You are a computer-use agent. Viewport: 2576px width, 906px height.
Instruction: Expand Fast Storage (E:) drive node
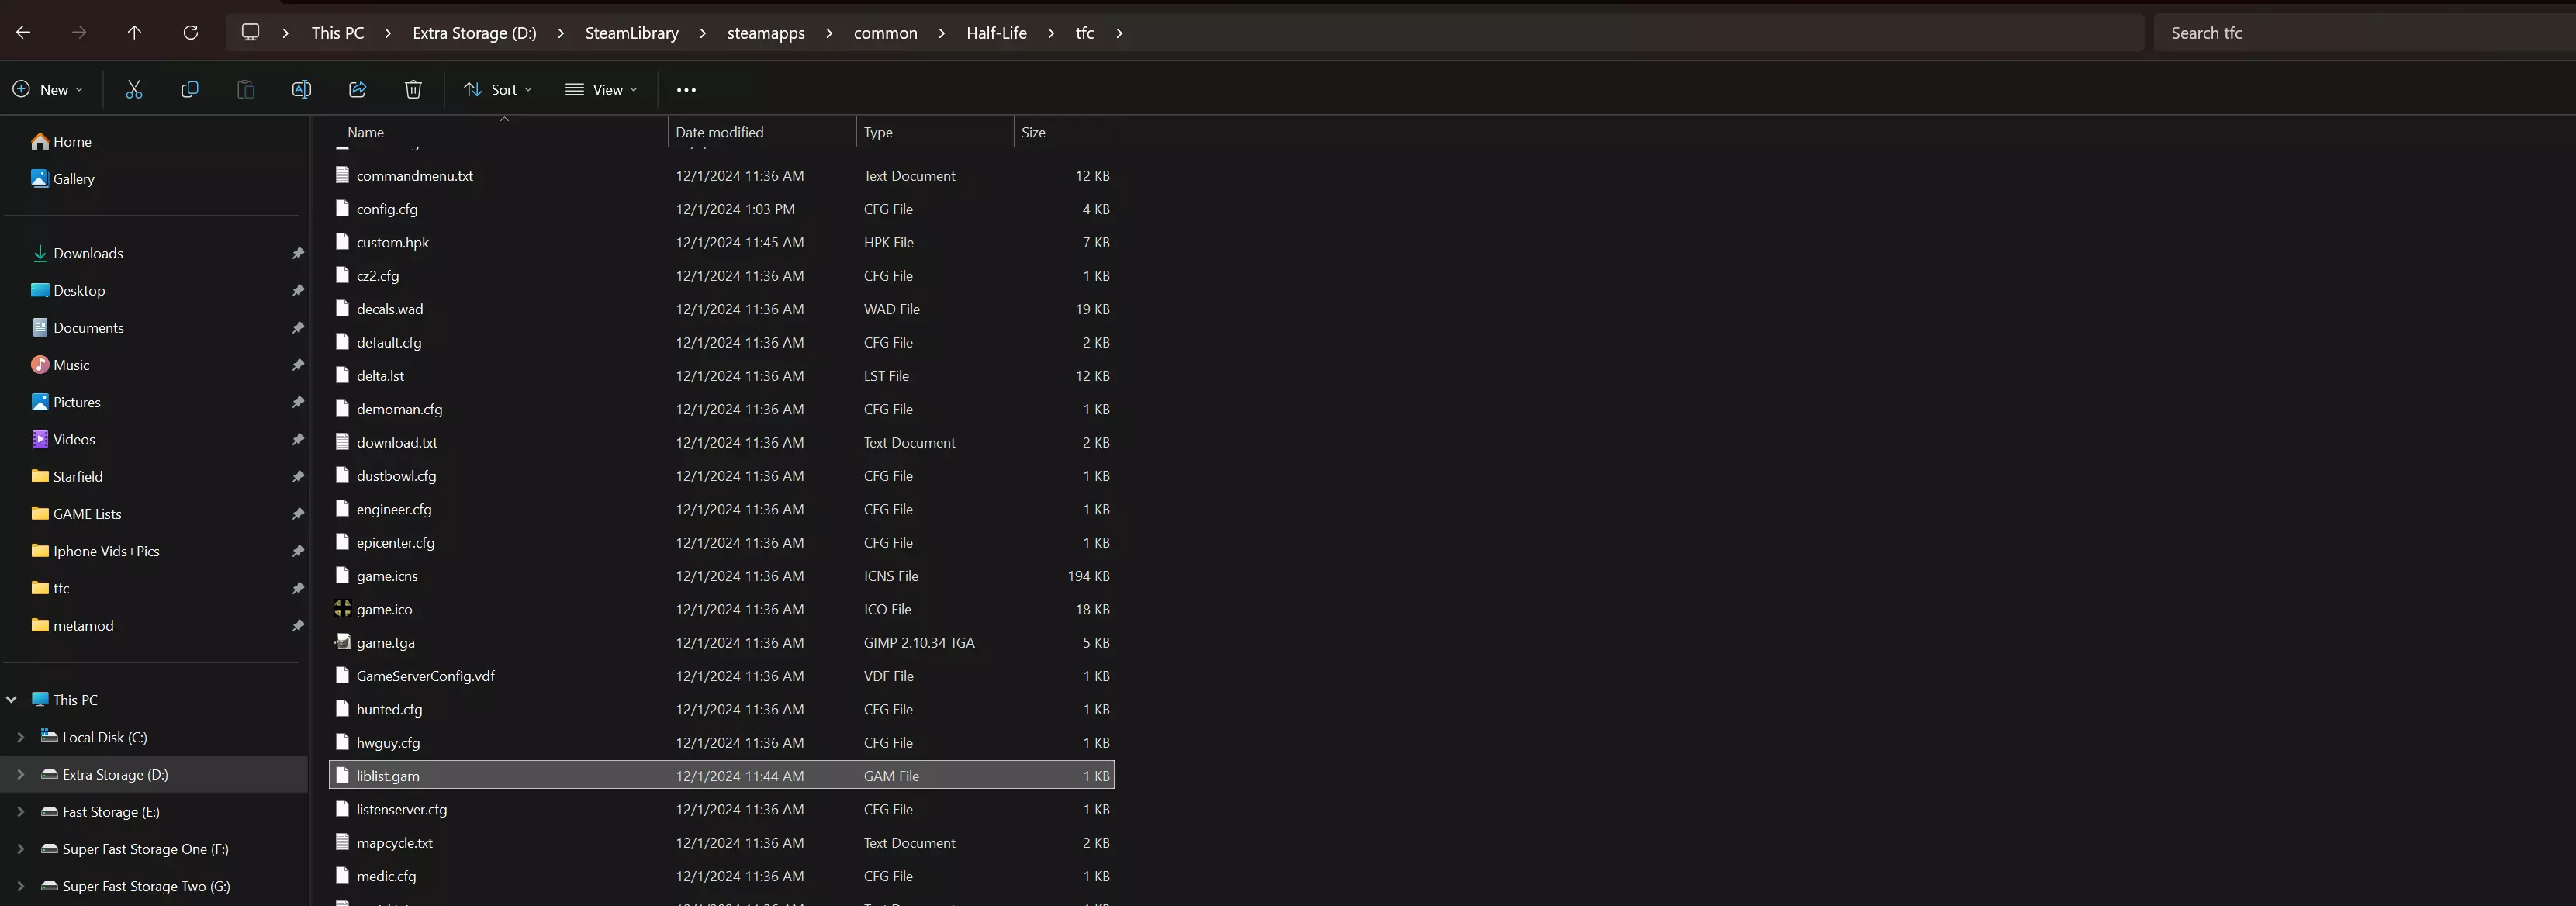21,812
